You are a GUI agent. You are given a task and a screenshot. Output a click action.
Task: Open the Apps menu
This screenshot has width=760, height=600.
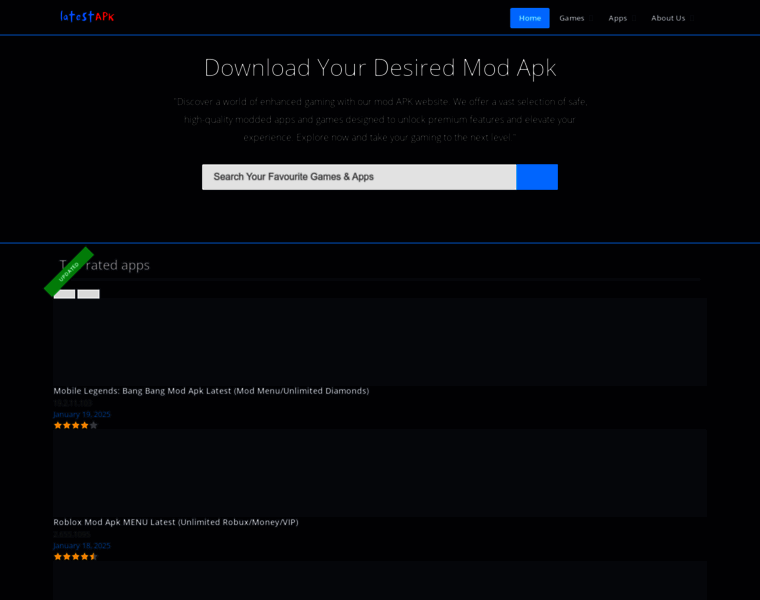click(x=618, y=18)
